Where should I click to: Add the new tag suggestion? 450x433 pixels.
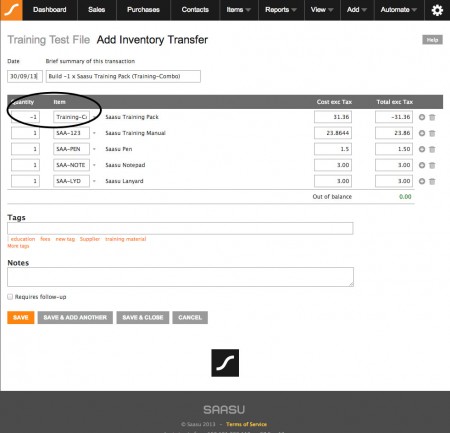[x=65, y=239]
